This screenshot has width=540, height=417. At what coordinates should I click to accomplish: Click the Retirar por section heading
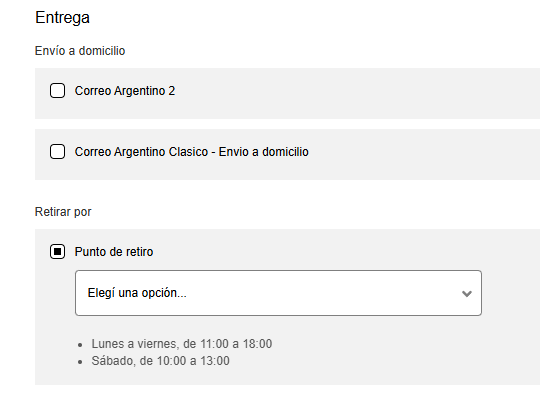pos(63,212)
